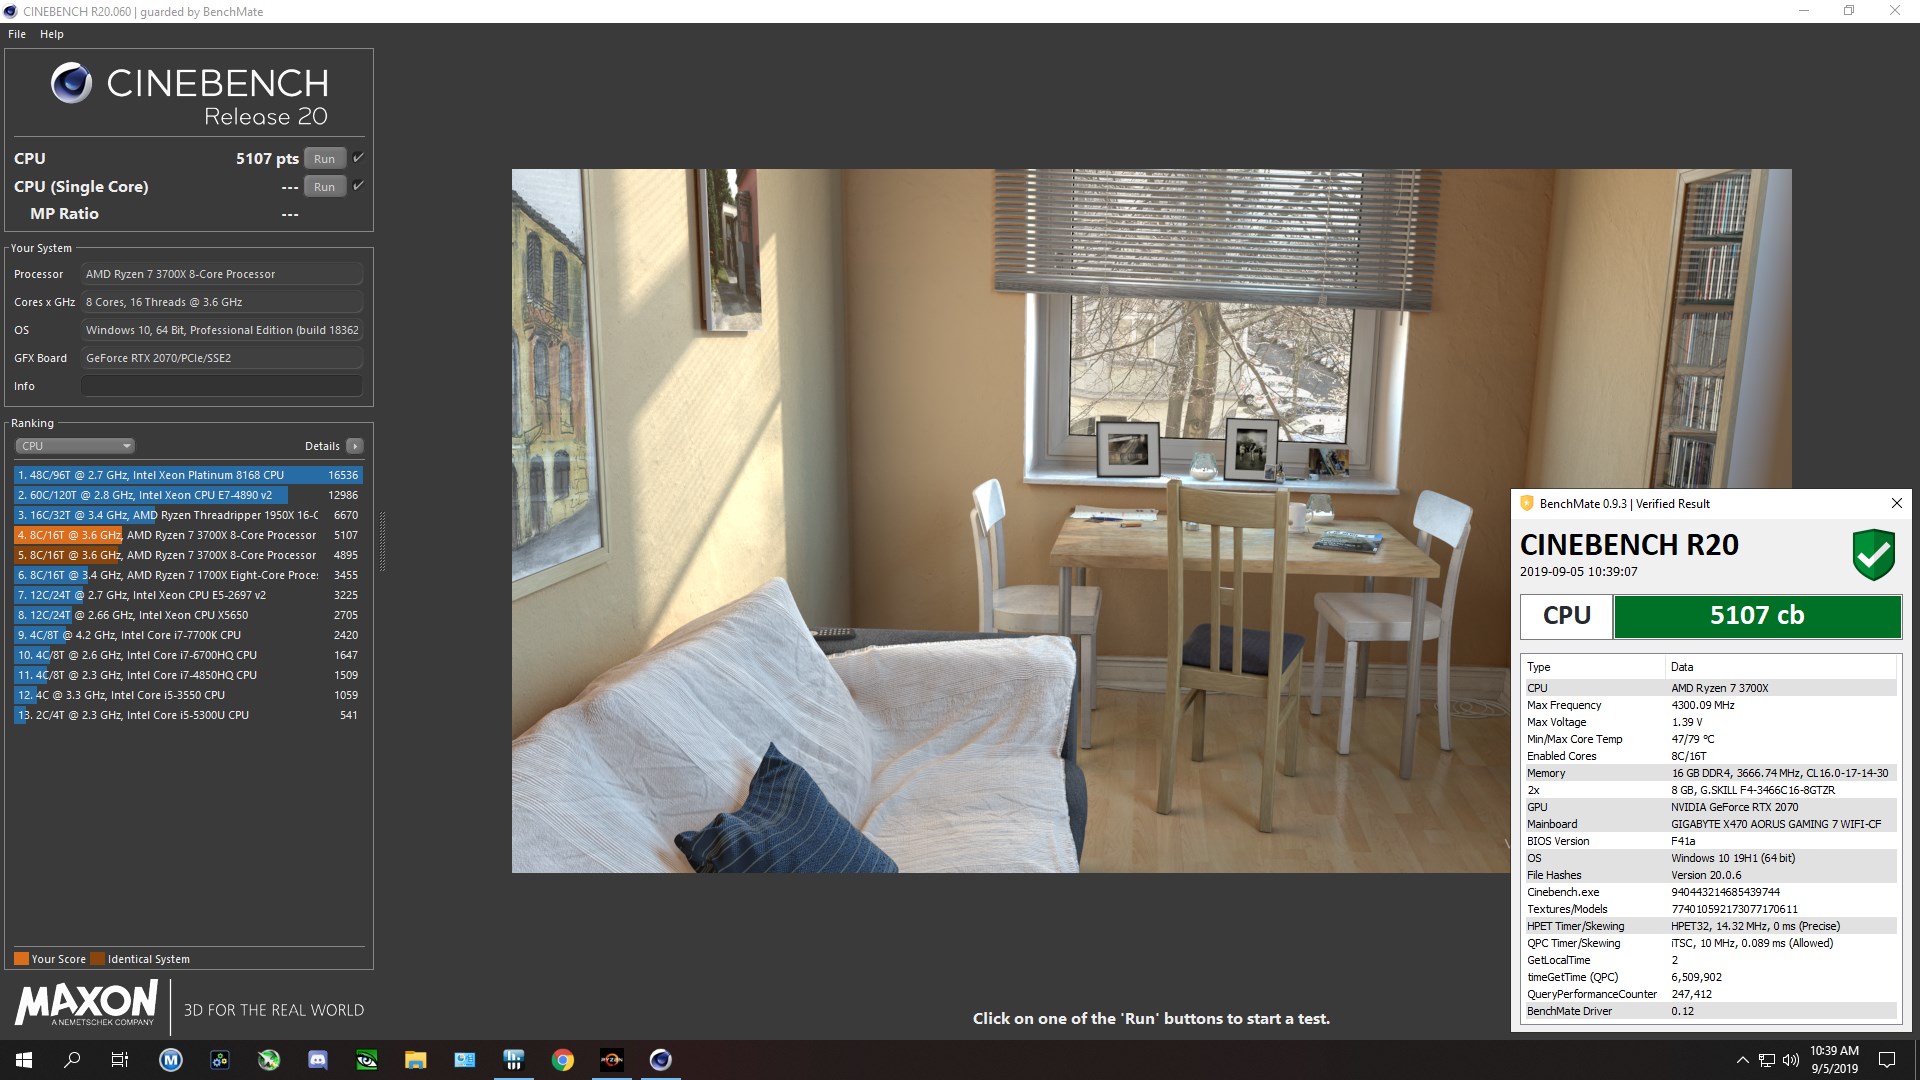Click the Cinebench title bar app icon
The height and width of the screenshot is (1080, 1920).
click(11, 11)
